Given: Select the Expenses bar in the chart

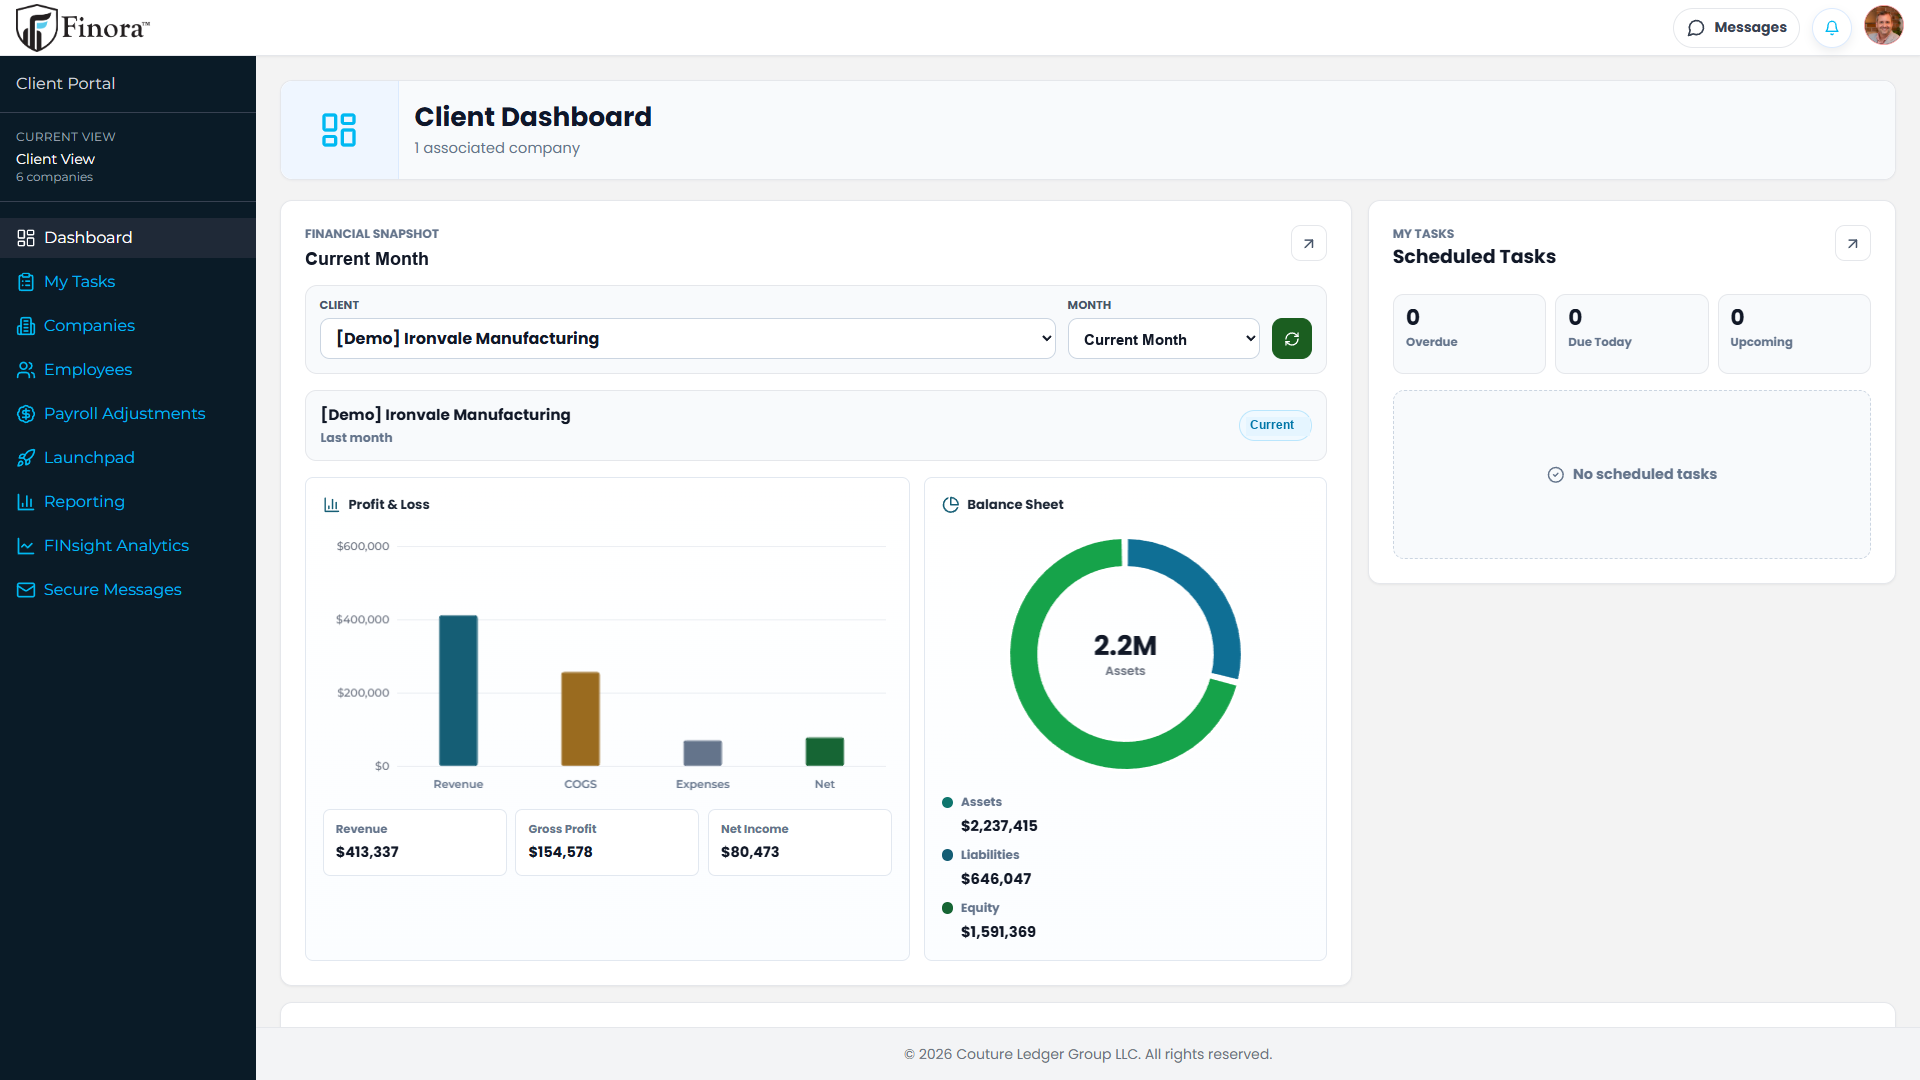Looking at the screenshot, I should [x=702, y=753].
